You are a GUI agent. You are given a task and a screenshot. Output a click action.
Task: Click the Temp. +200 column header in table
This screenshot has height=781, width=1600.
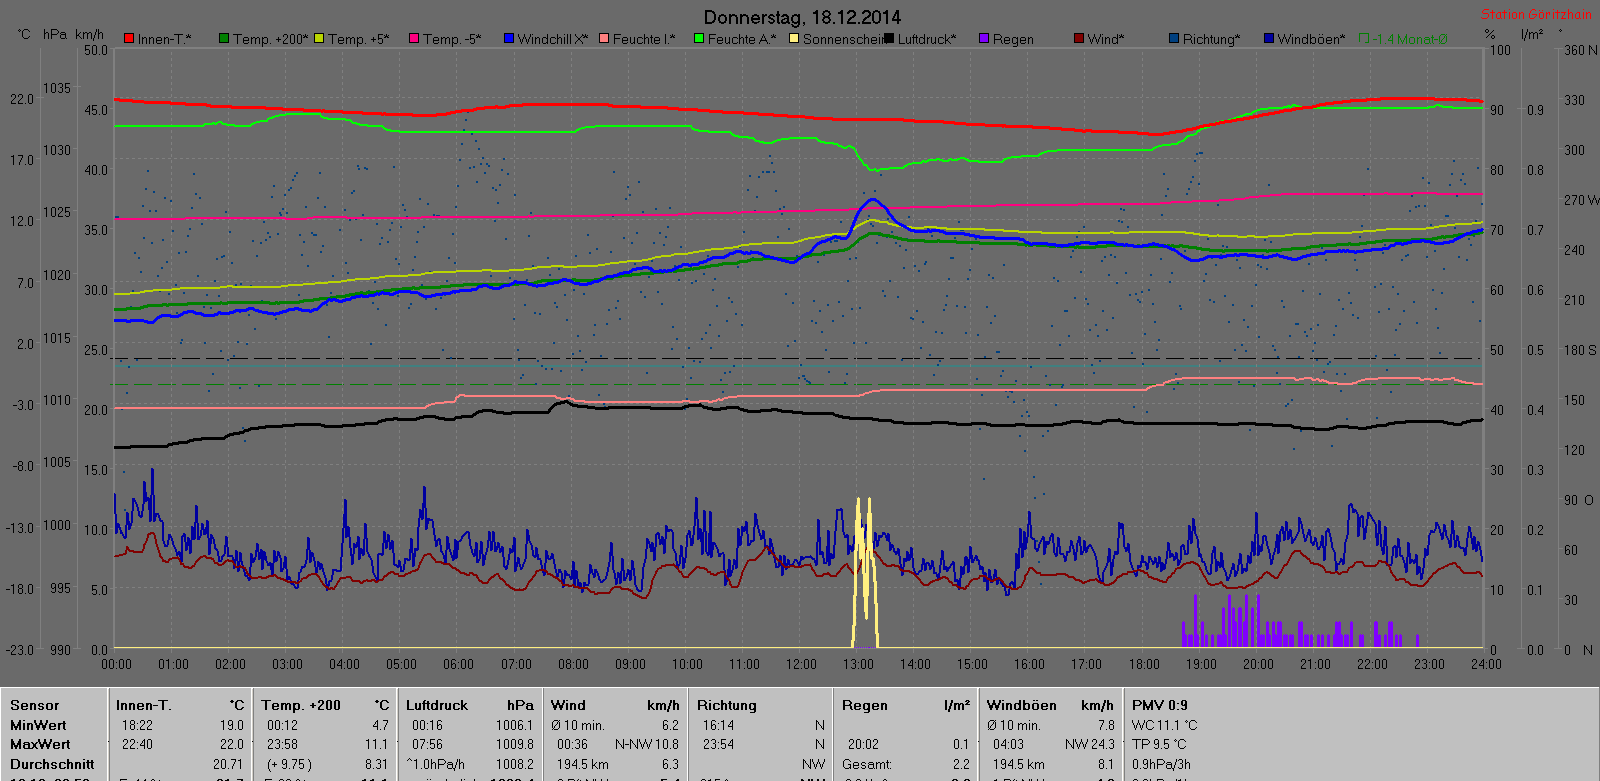[x=301, y=705]
